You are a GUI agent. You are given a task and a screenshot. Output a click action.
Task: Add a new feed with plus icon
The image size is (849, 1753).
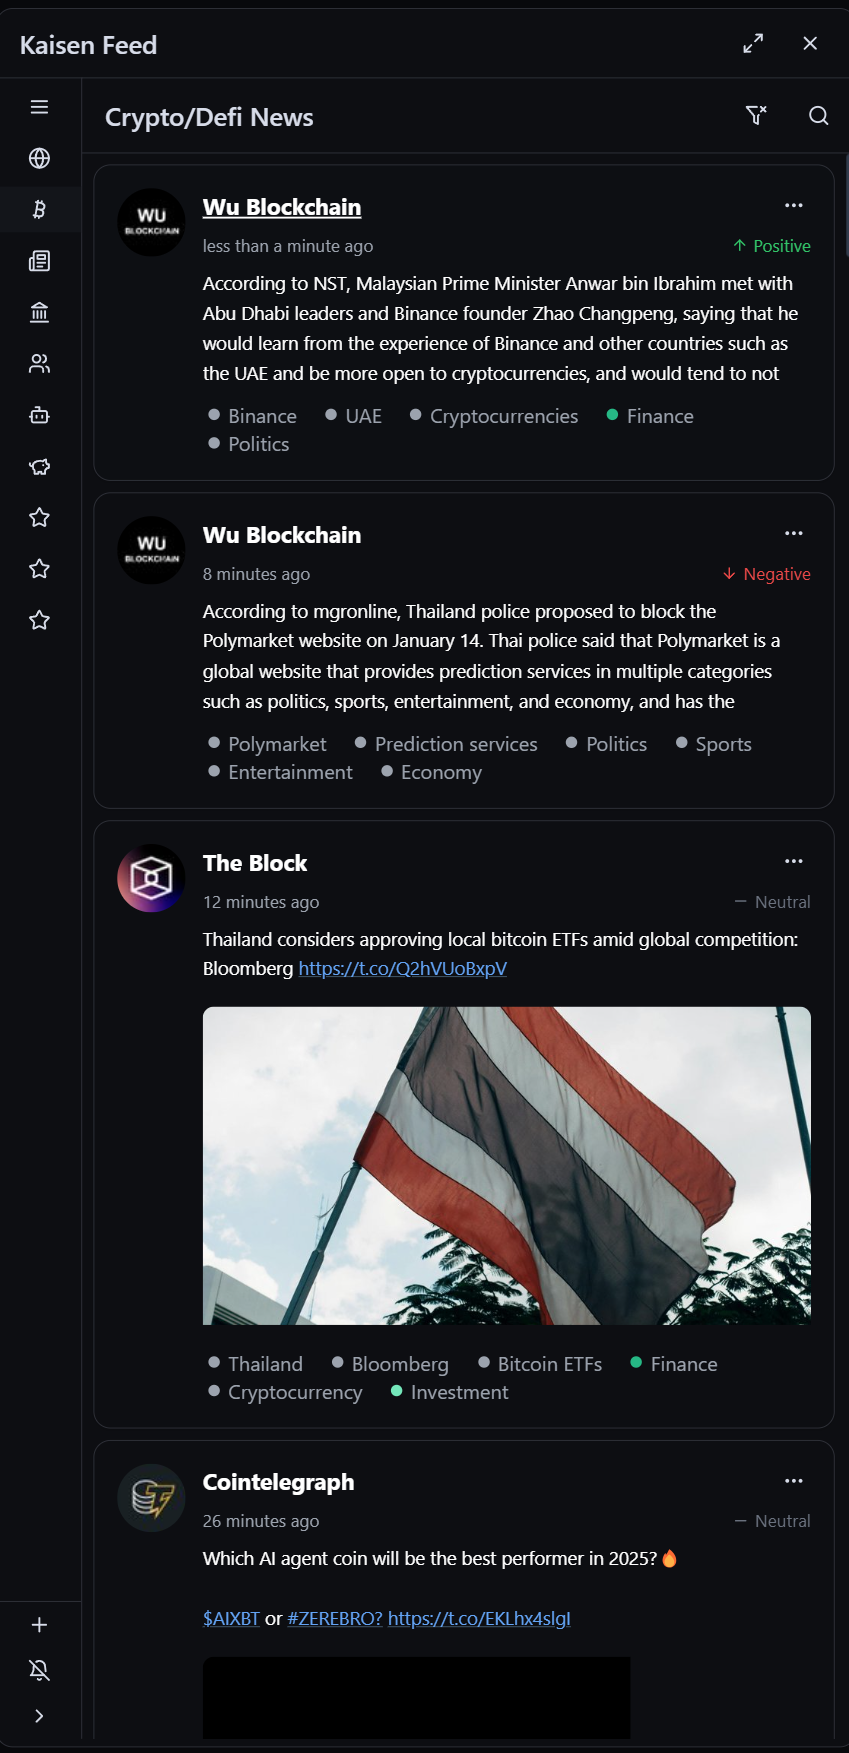[x=39, y=1625]
